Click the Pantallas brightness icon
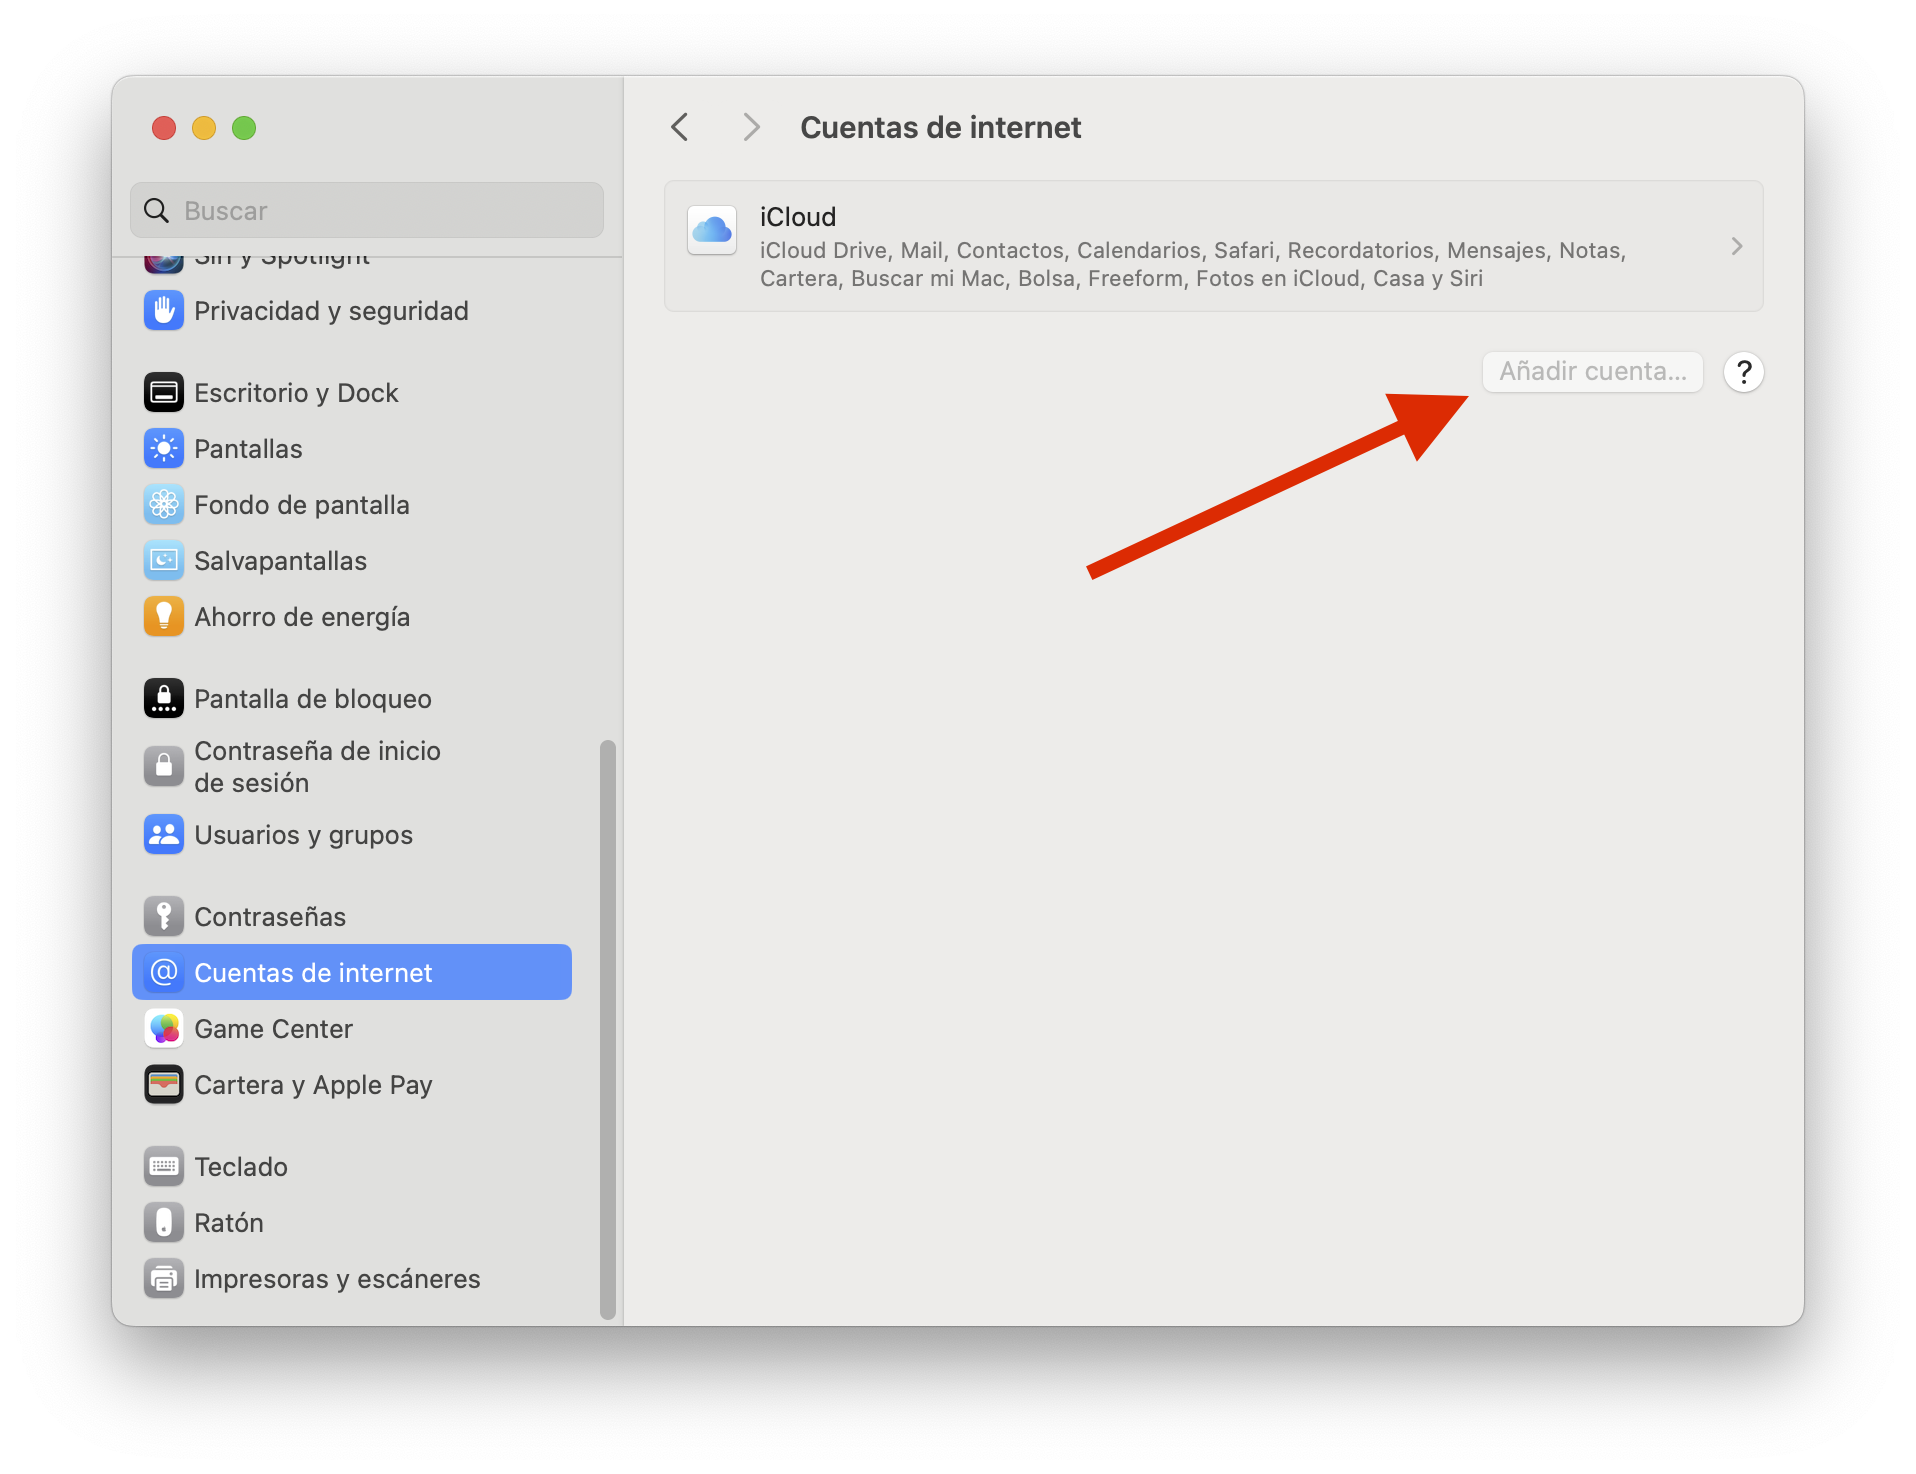 coord(164,449)
